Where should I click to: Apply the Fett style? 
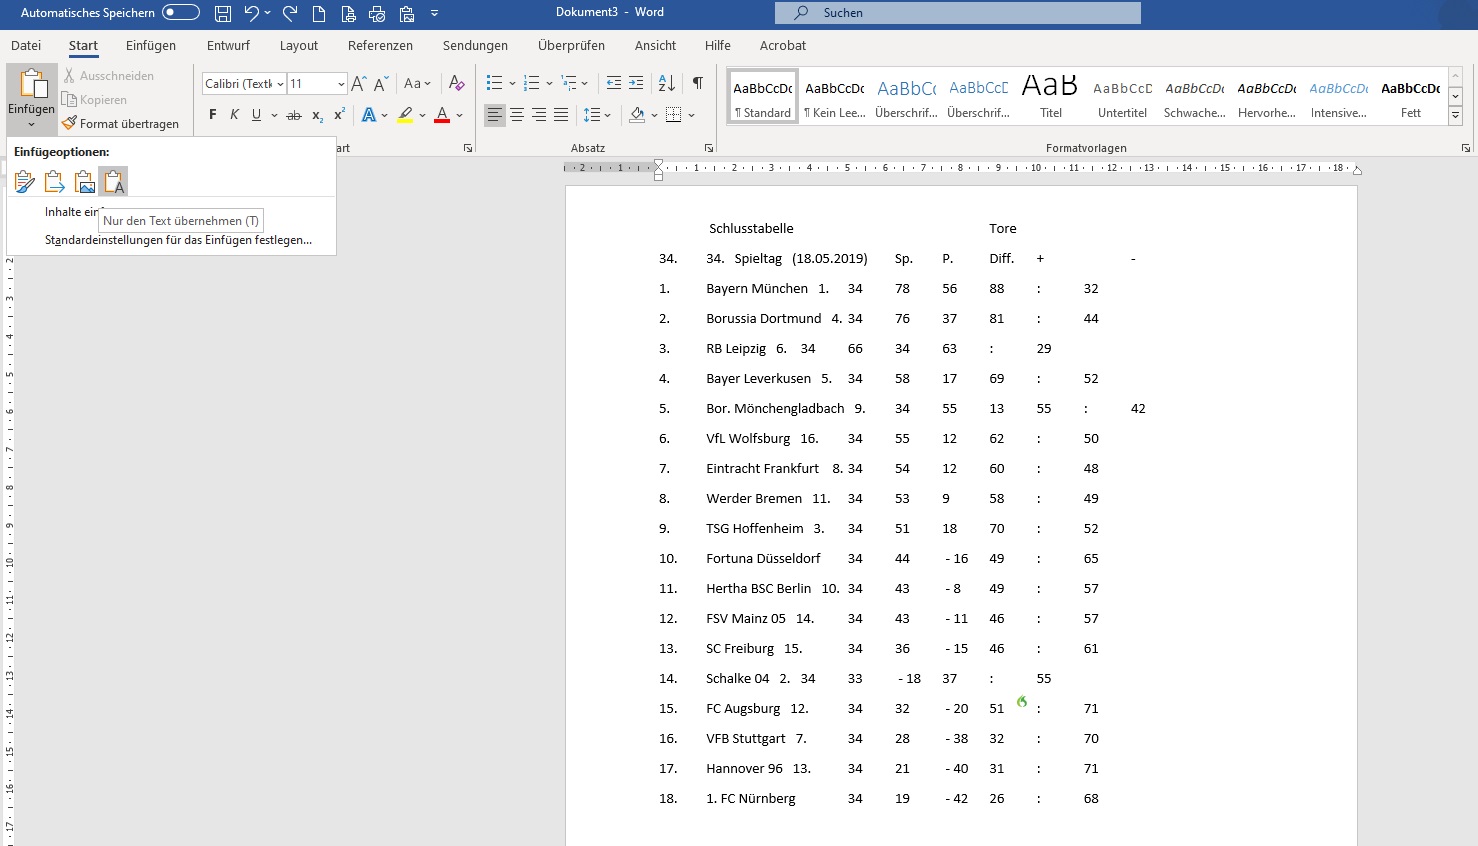point(1411,96)
